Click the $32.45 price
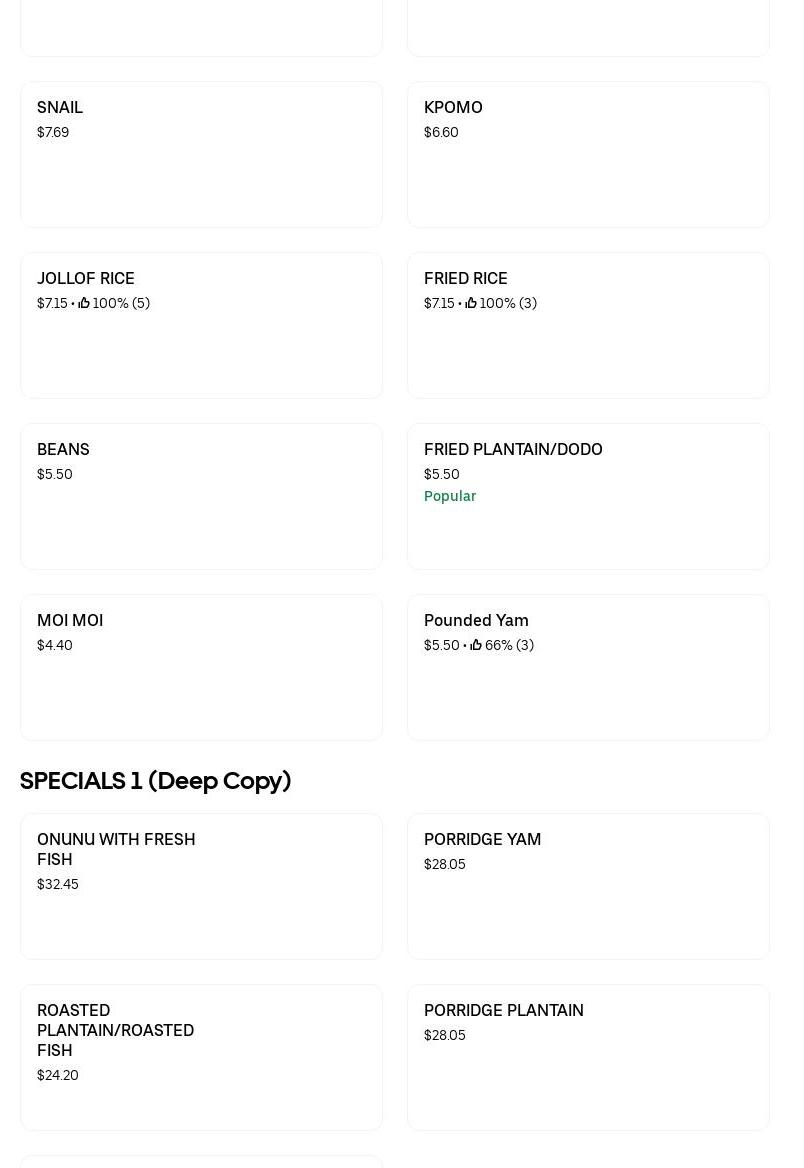The height and width of the screenshot is (1168, 804). click(x=58, y=884)
